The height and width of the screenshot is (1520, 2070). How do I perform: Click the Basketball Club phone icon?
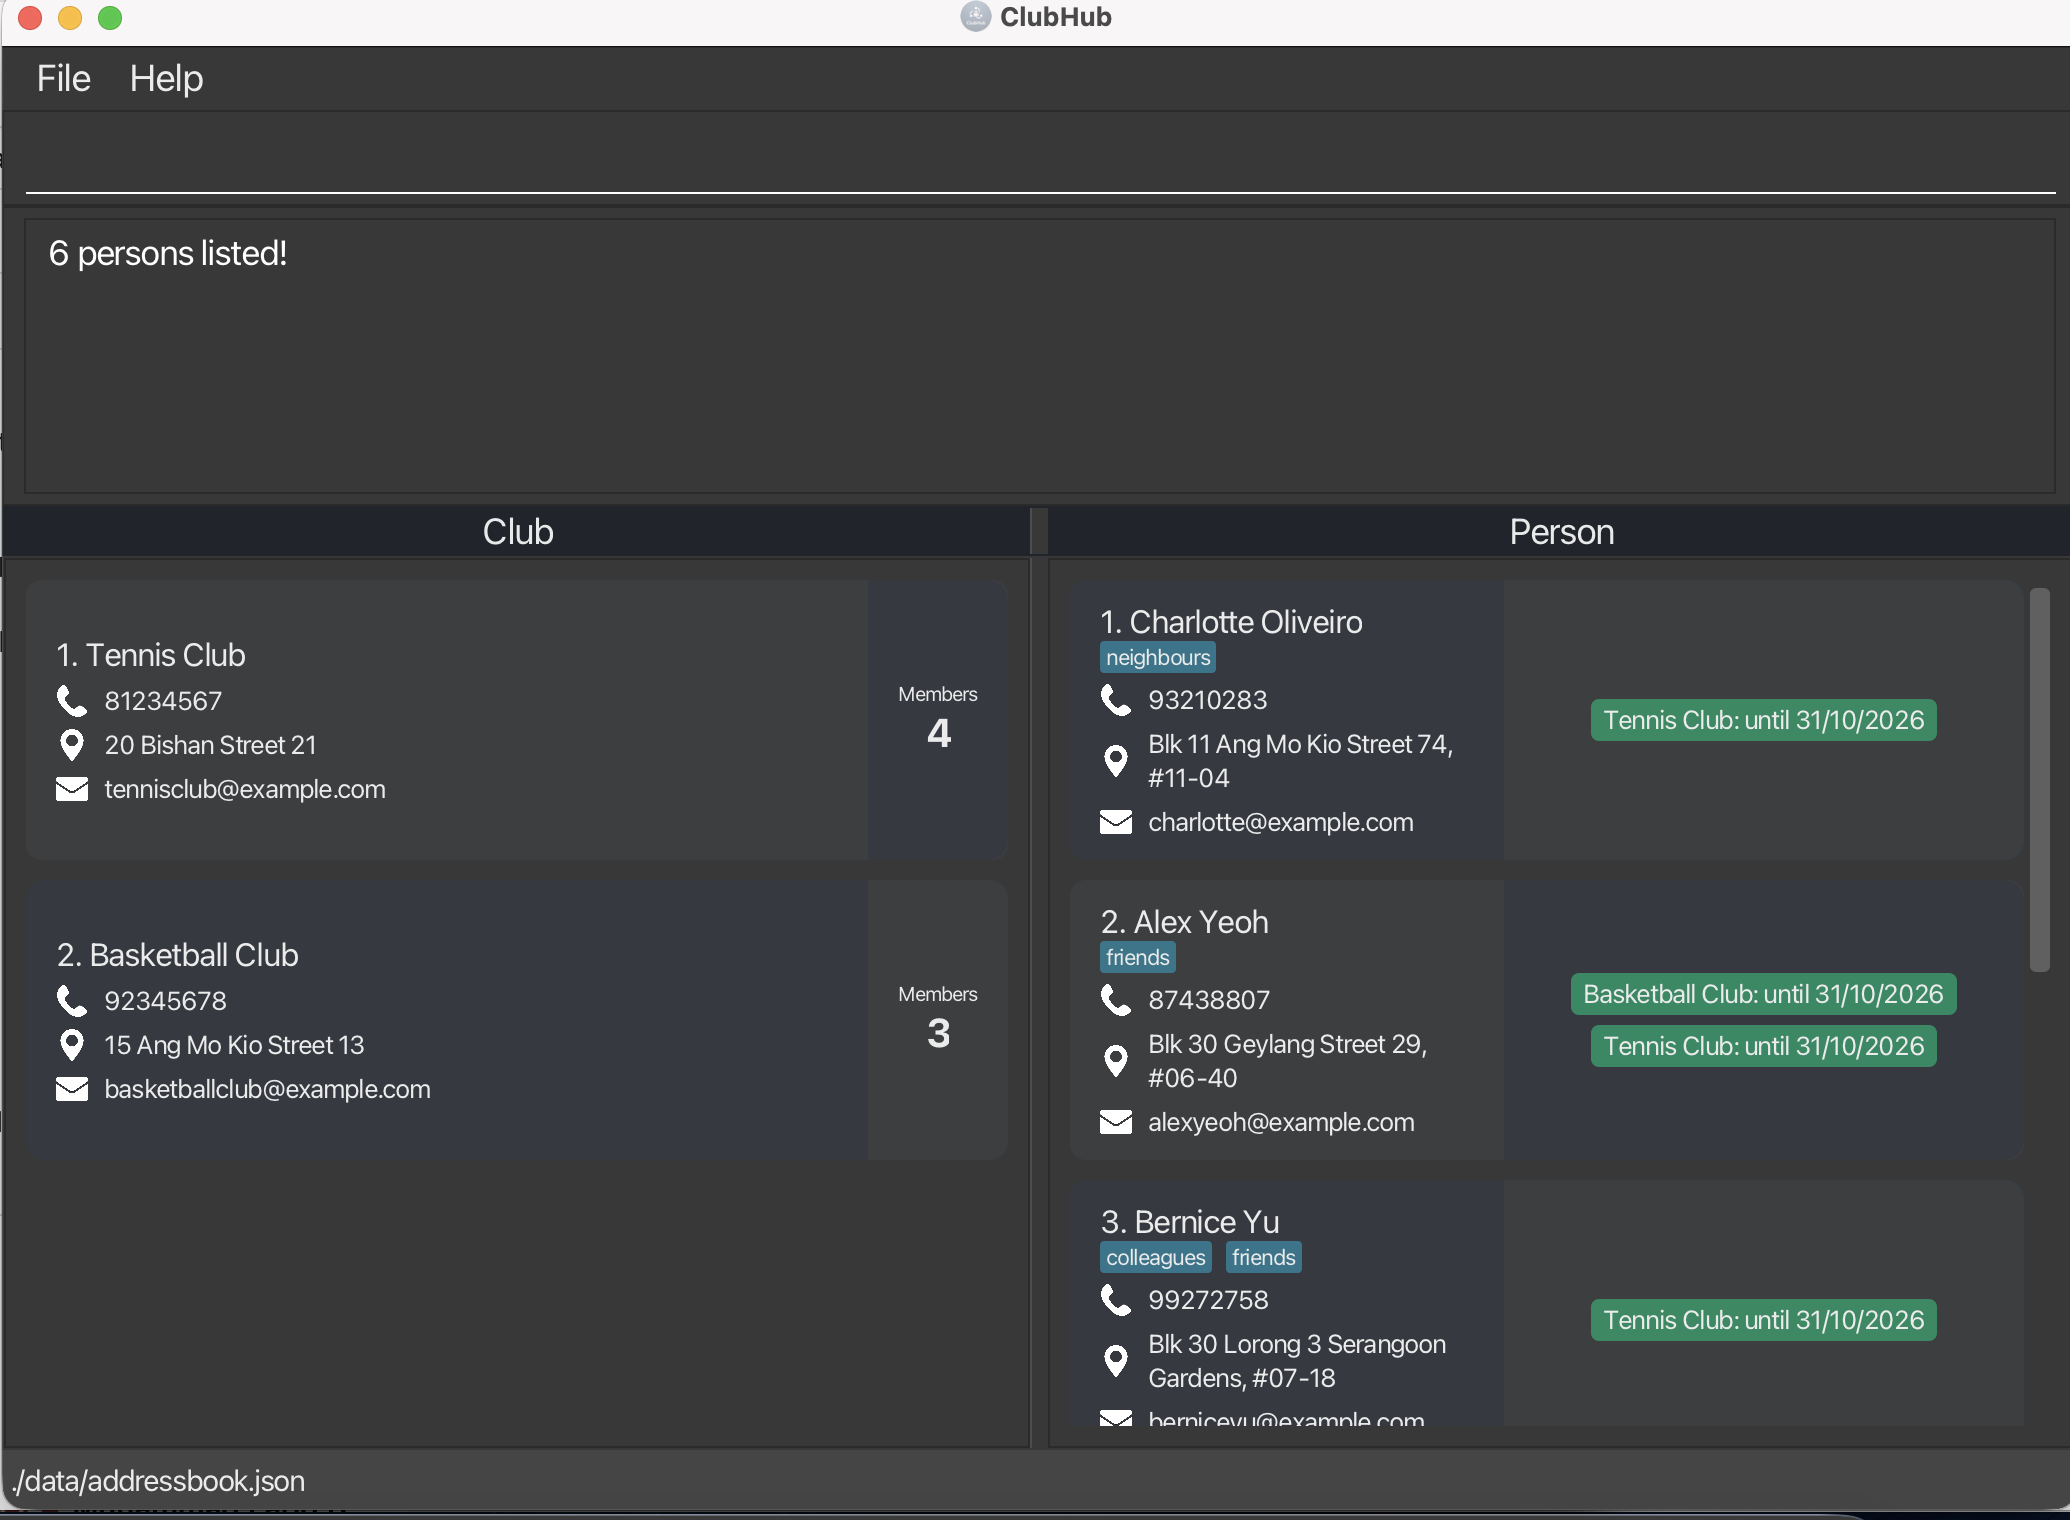72,1001
